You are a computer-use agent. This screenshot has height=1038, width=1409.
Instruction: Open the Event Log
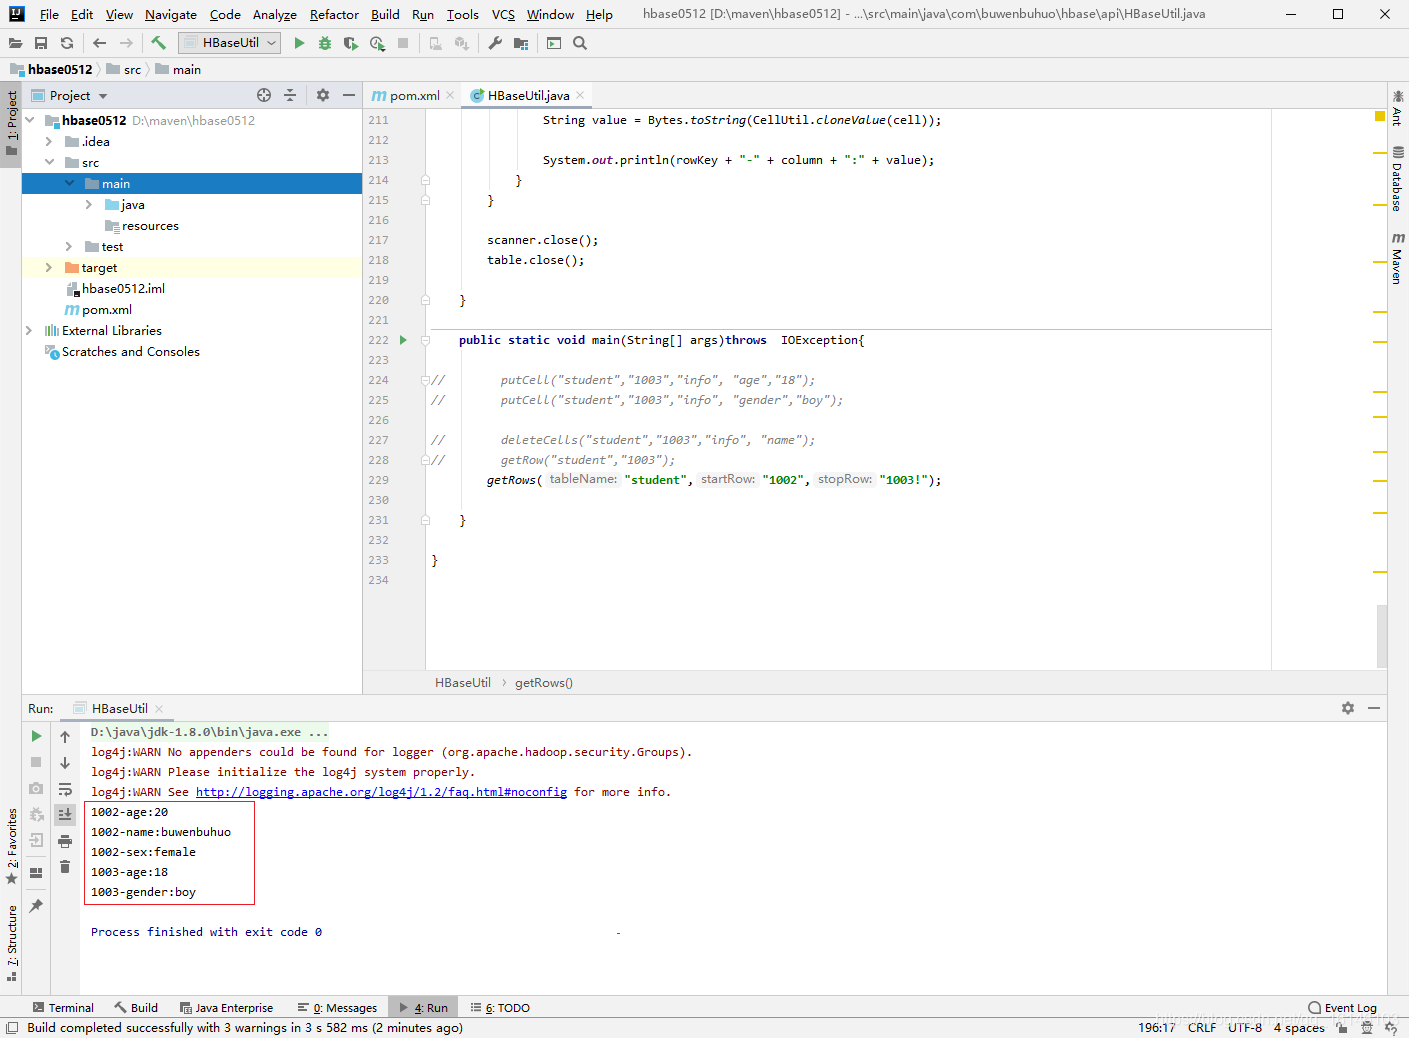(x=1342, y=1008)
